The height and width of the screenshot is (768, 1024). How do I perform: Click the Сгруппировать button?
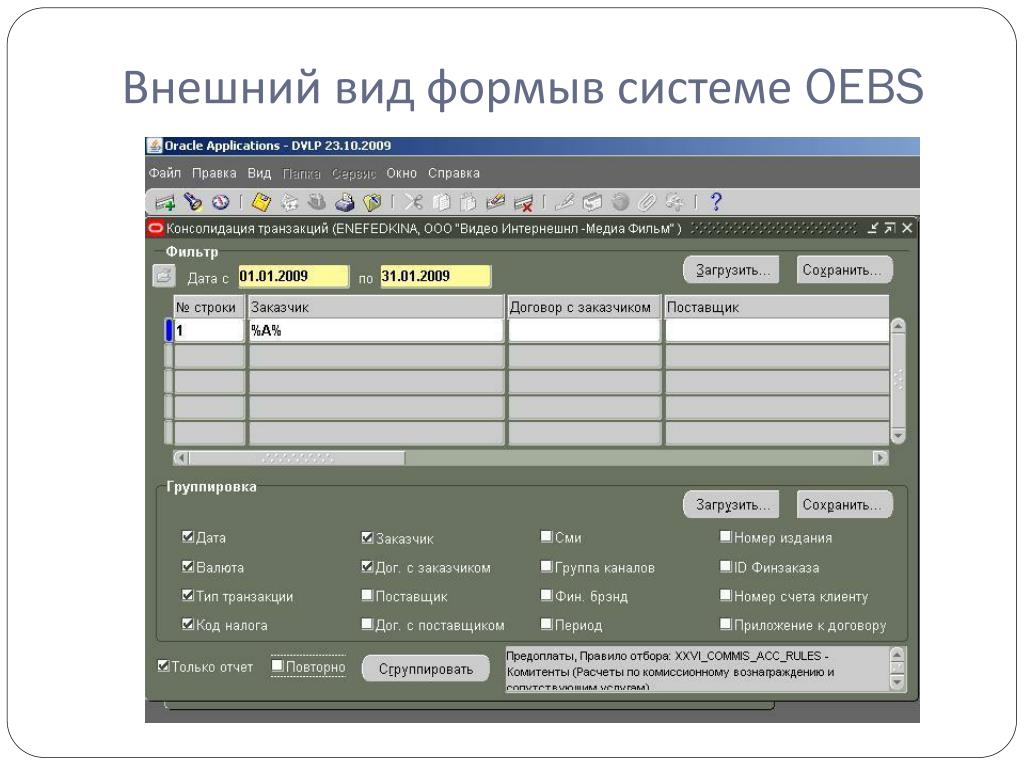tap(426, 669)
